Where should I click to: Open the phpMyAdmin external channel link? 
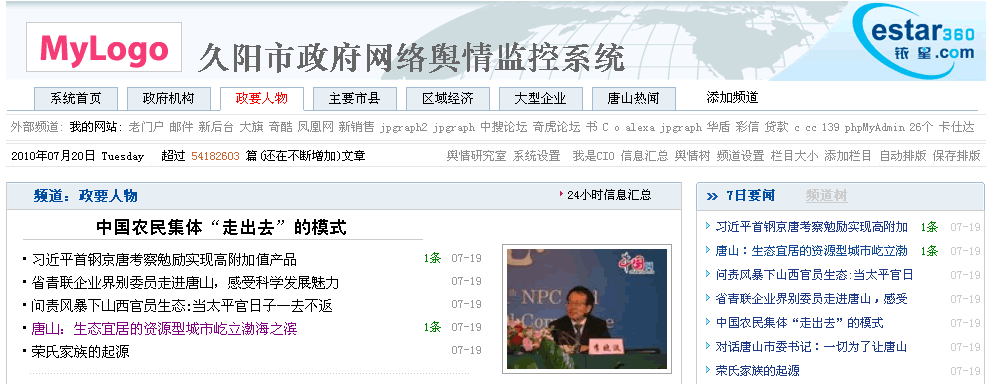pyautogui.click(x=875, y=127)
